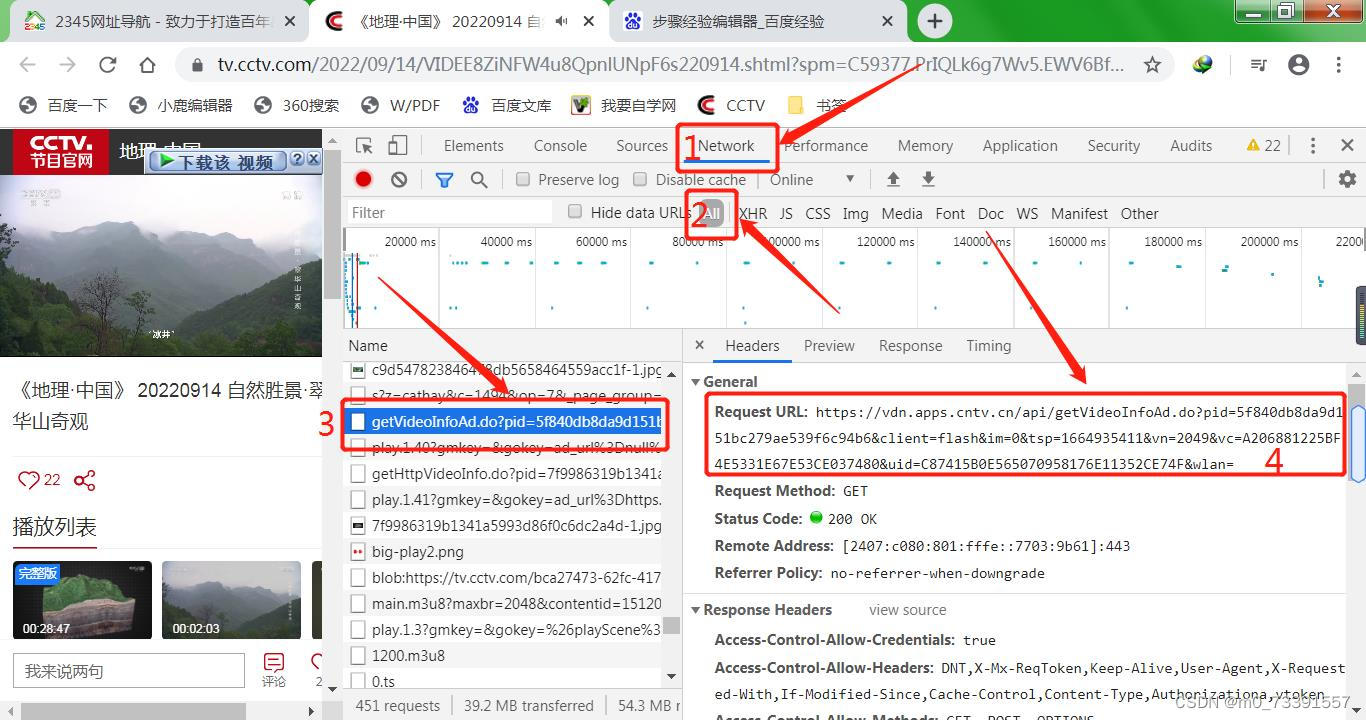Clear the network log
1366x720 pixels.
(x=399, y=180)
